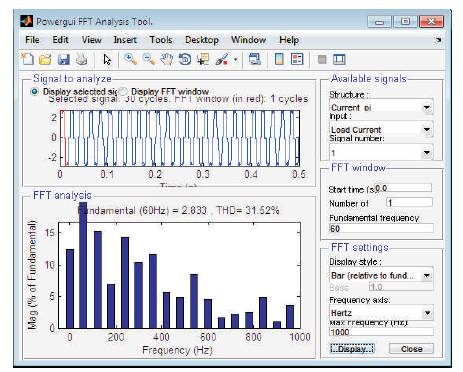Save figure with the floppy disk icon

pos(64,60)
